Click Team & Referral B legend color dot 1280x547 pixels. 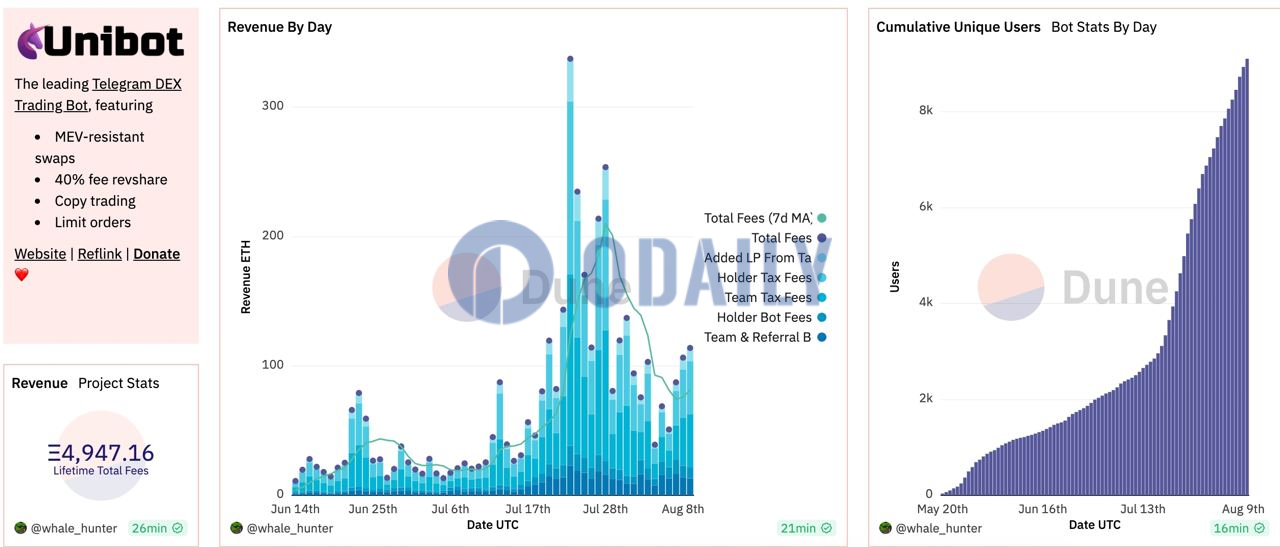[822, 337]
